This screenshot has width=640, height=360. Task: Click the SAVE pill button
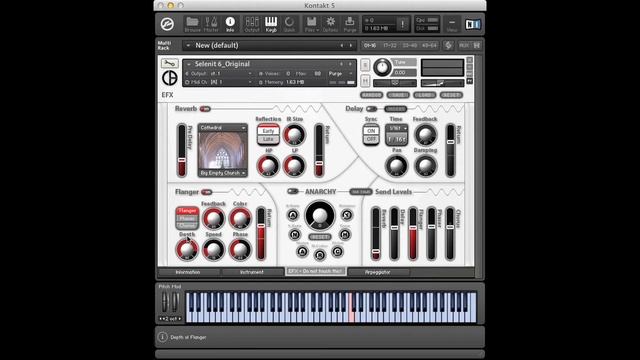[x=398, y=95]
